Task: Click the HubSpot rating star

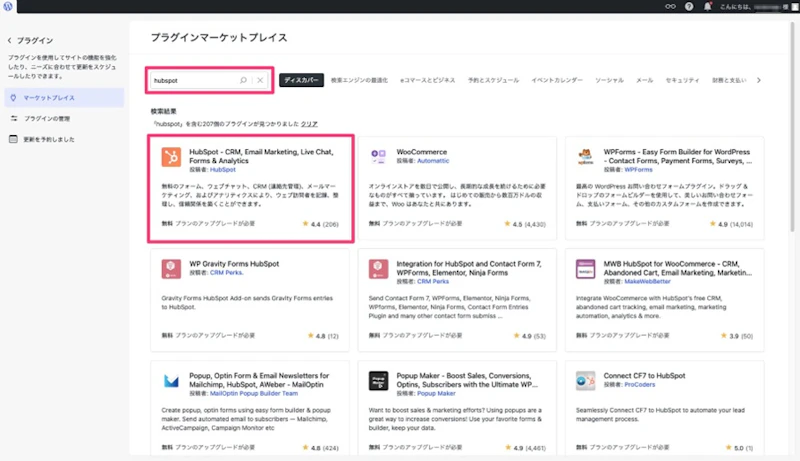Action: click(x=305, y=224)
